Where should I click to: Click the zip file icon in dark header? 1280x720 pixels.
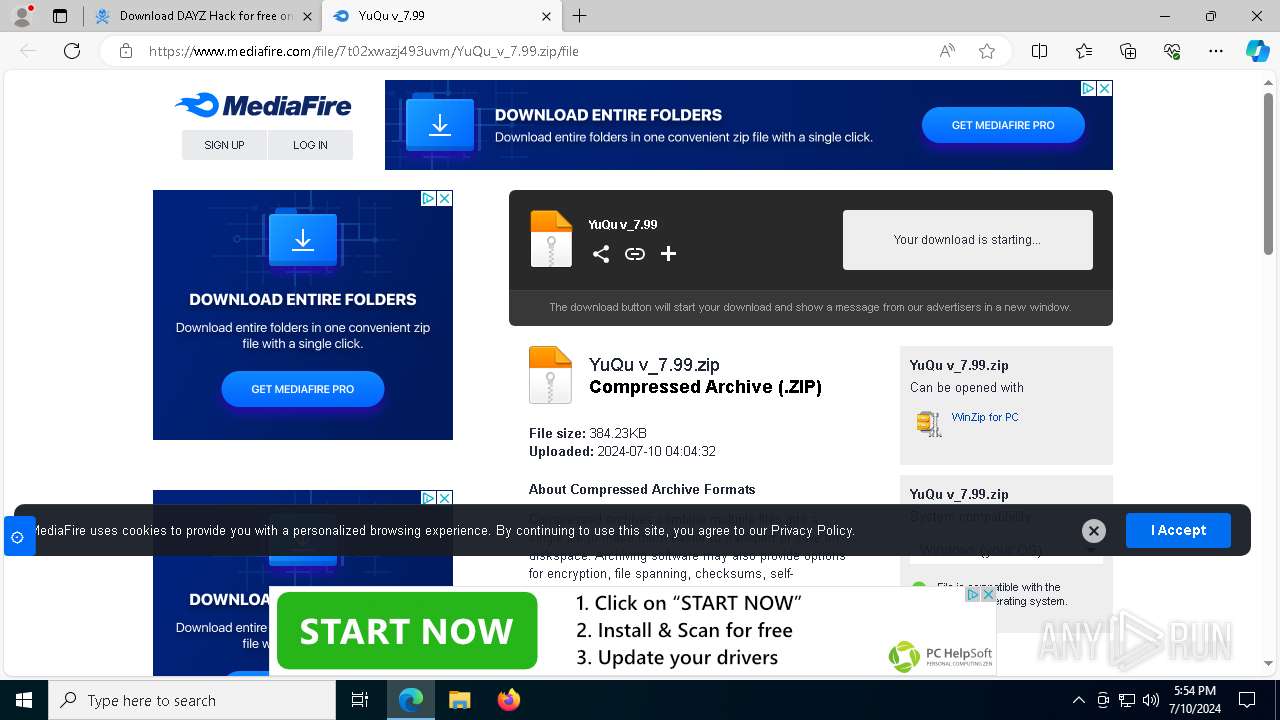coord(551,239)
